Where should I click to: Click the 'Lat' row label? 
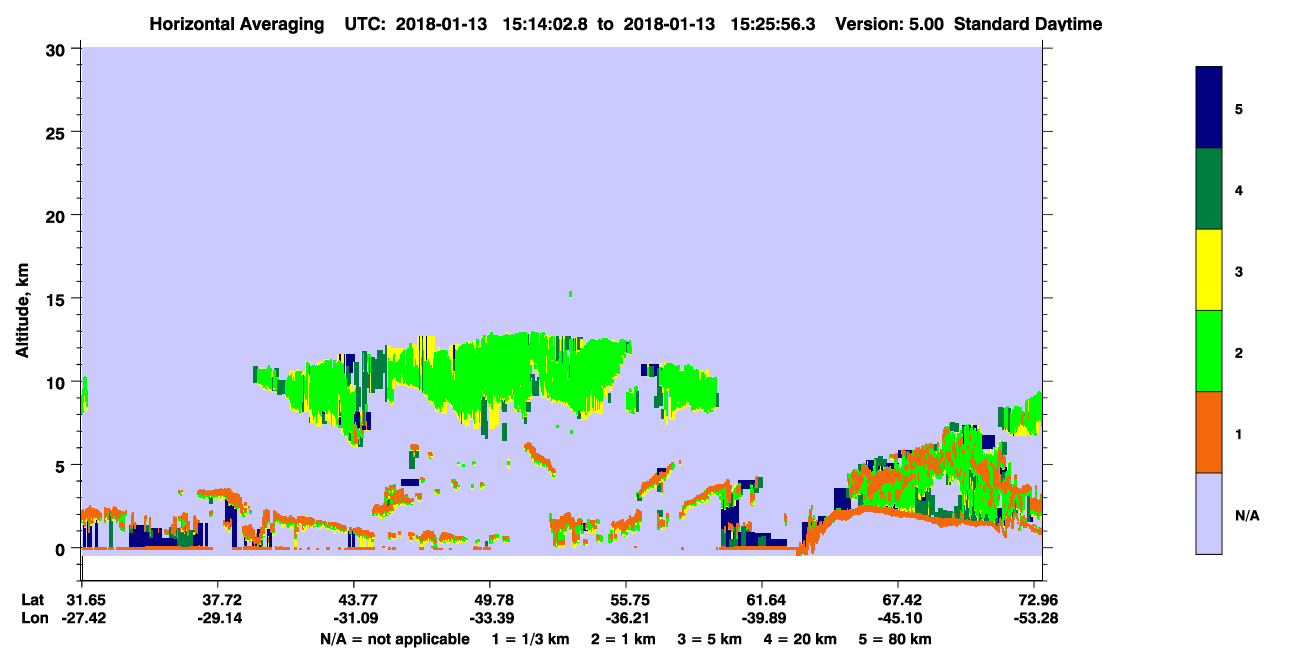tap(33, 600)
